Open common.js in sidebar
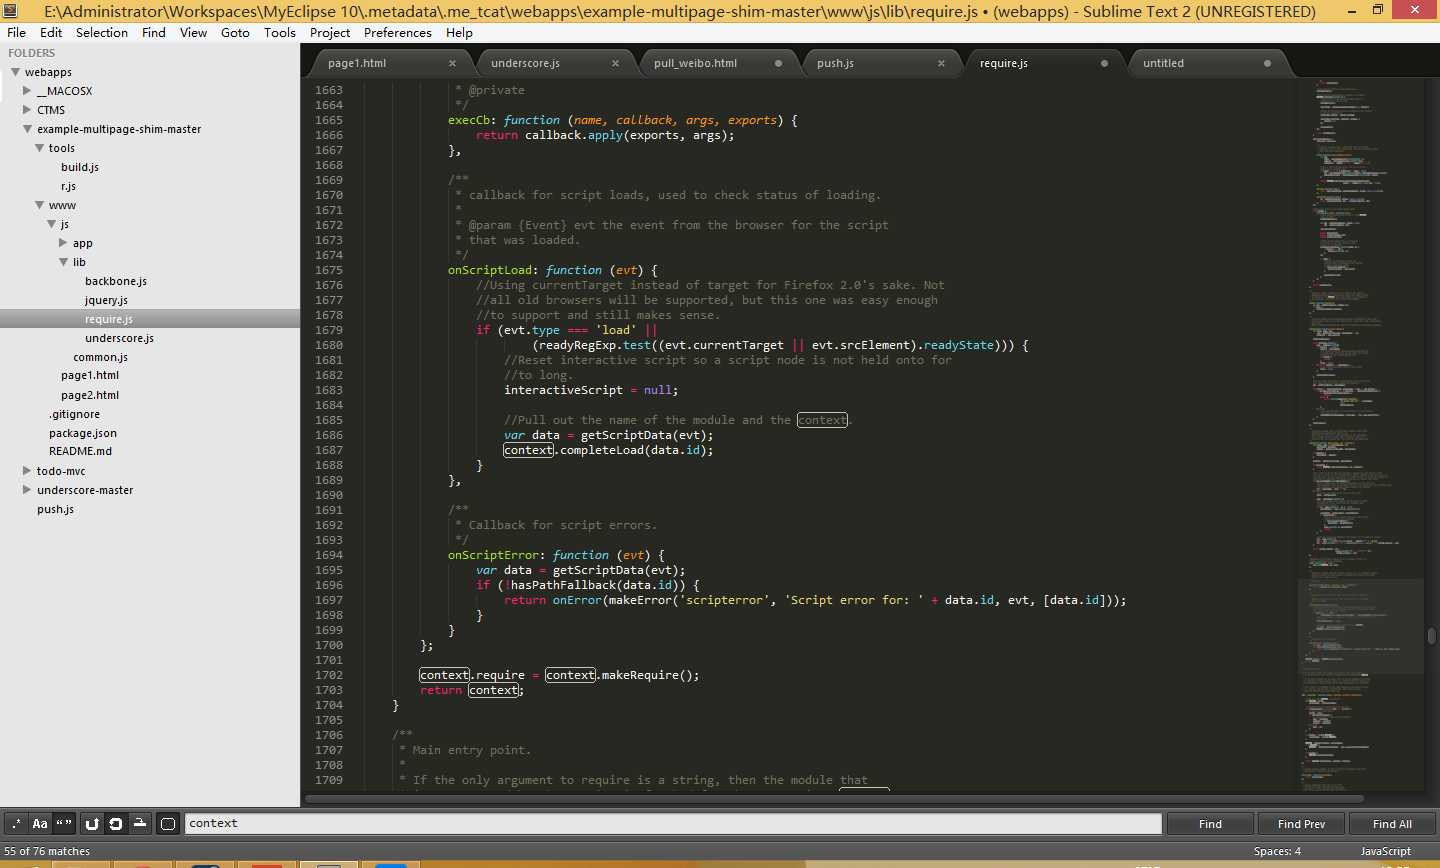 (100, 357)
